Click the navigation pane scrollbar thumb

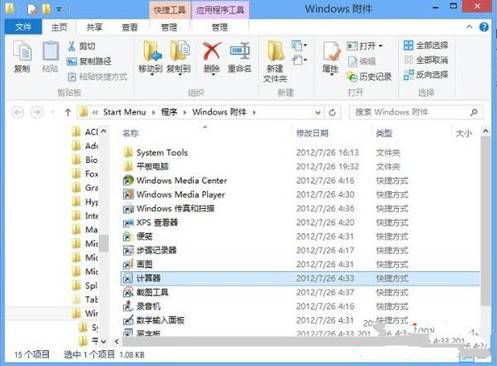pos(104,243)
